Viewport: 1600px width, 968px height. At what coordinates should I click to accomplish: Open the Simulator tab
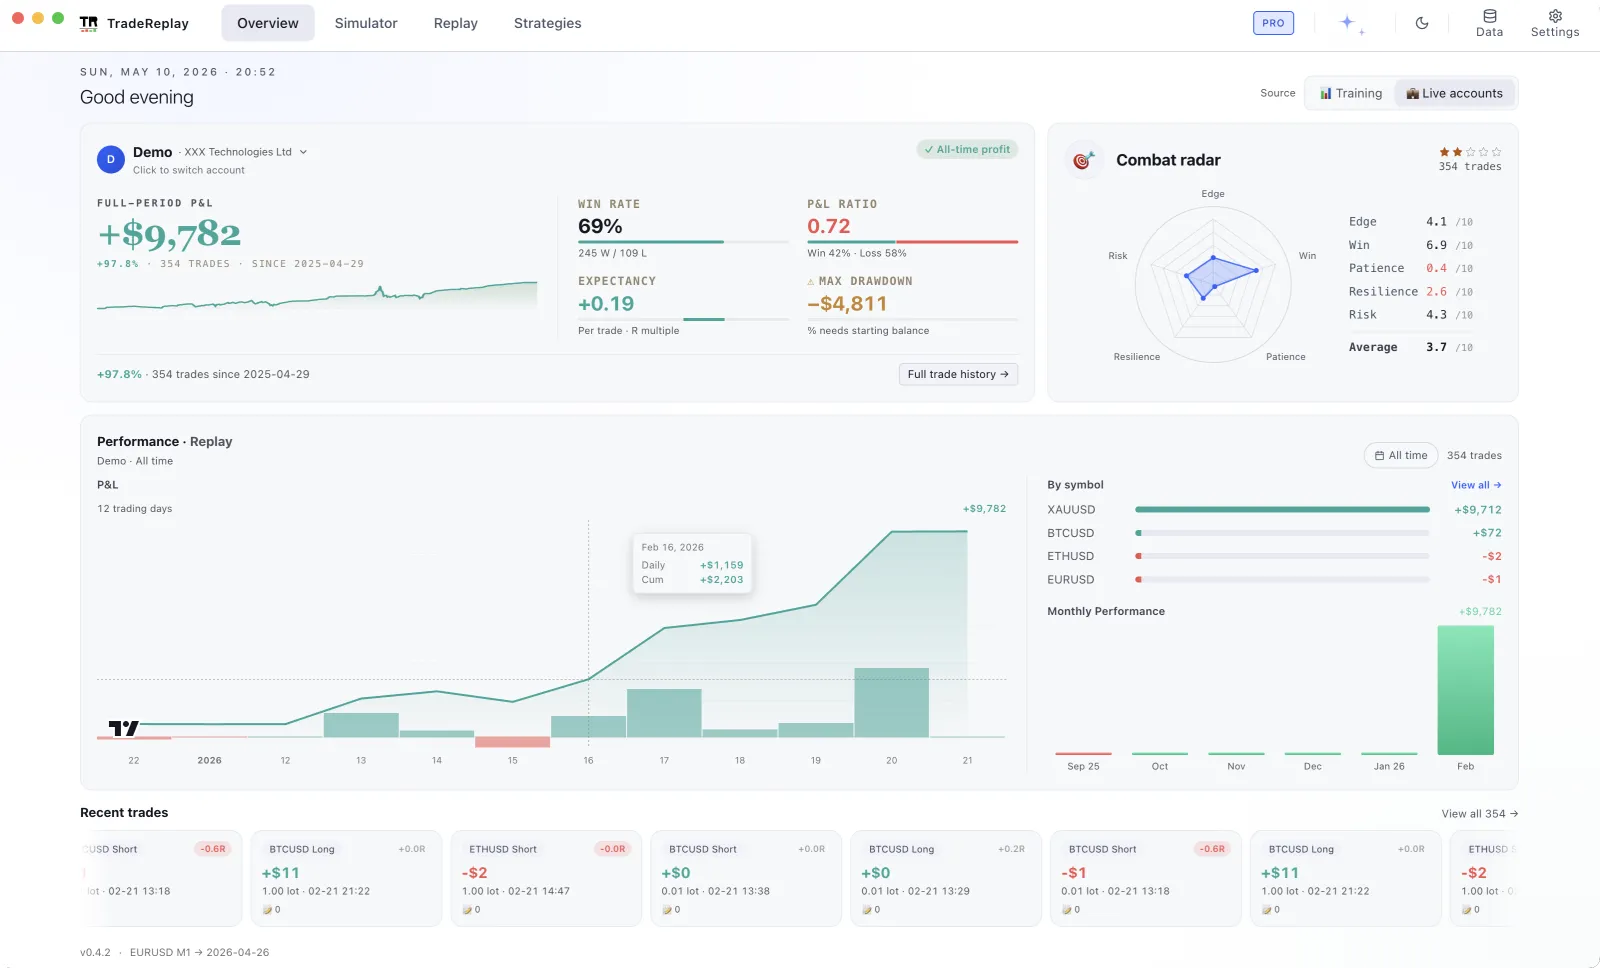(366, 23)
